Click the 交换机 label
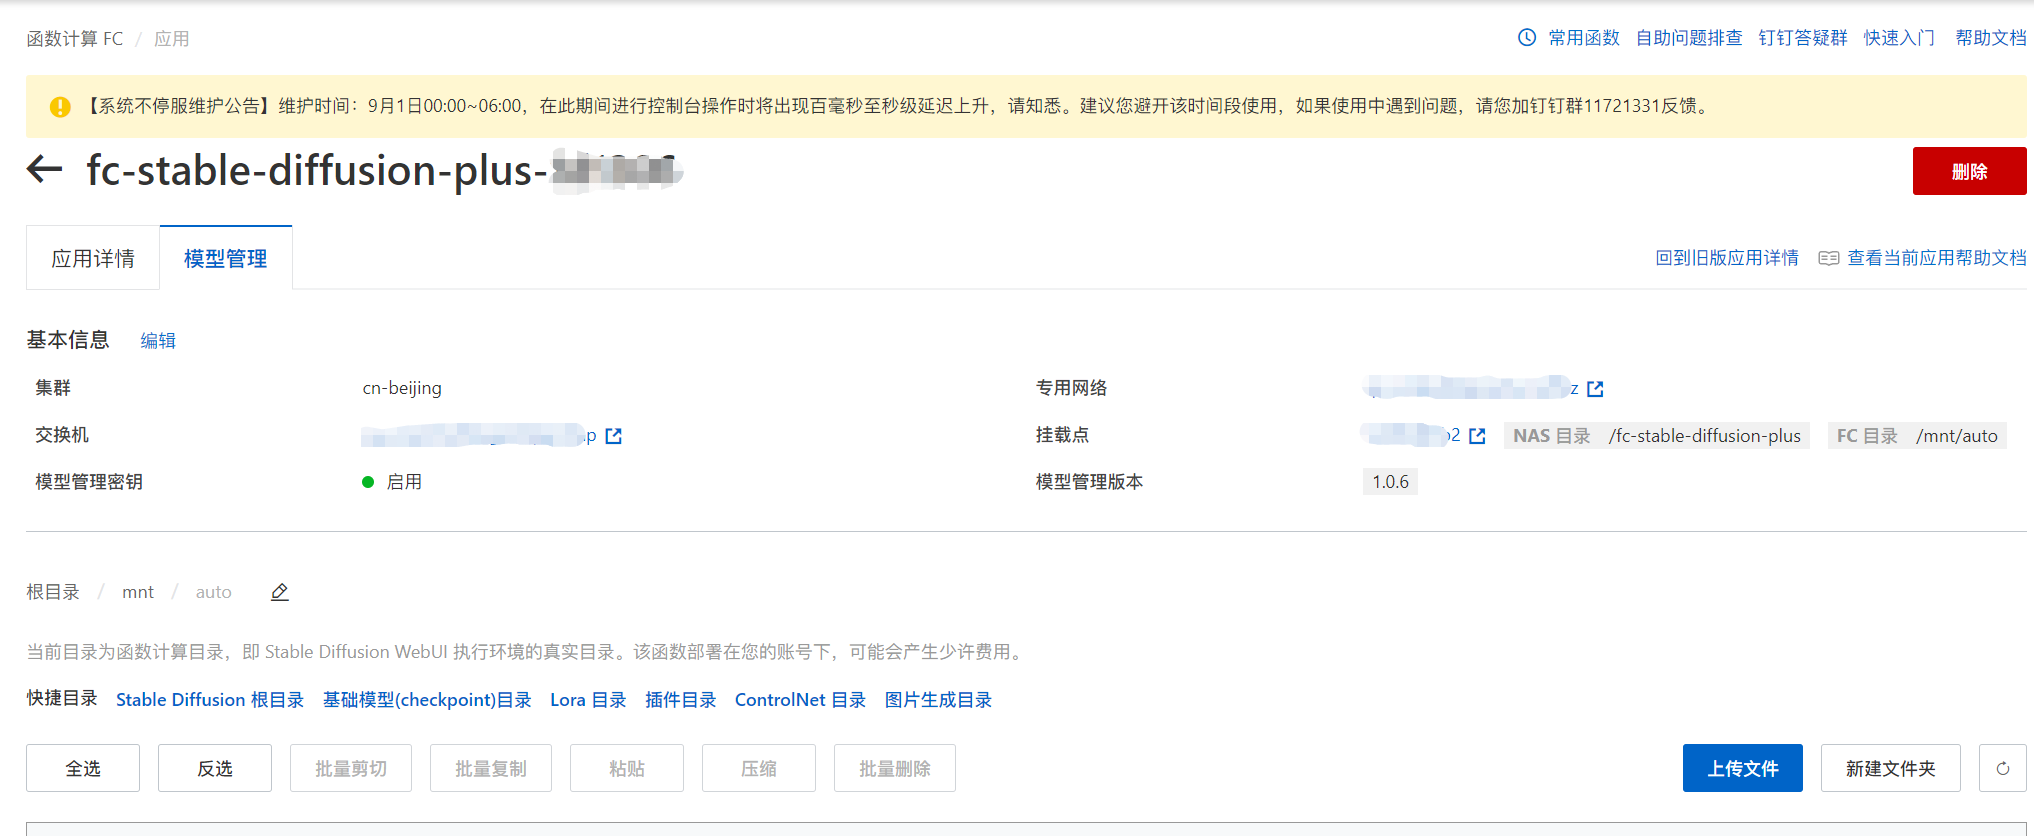This screenshot has height=836, width=2034. click(x=62, y=435)
